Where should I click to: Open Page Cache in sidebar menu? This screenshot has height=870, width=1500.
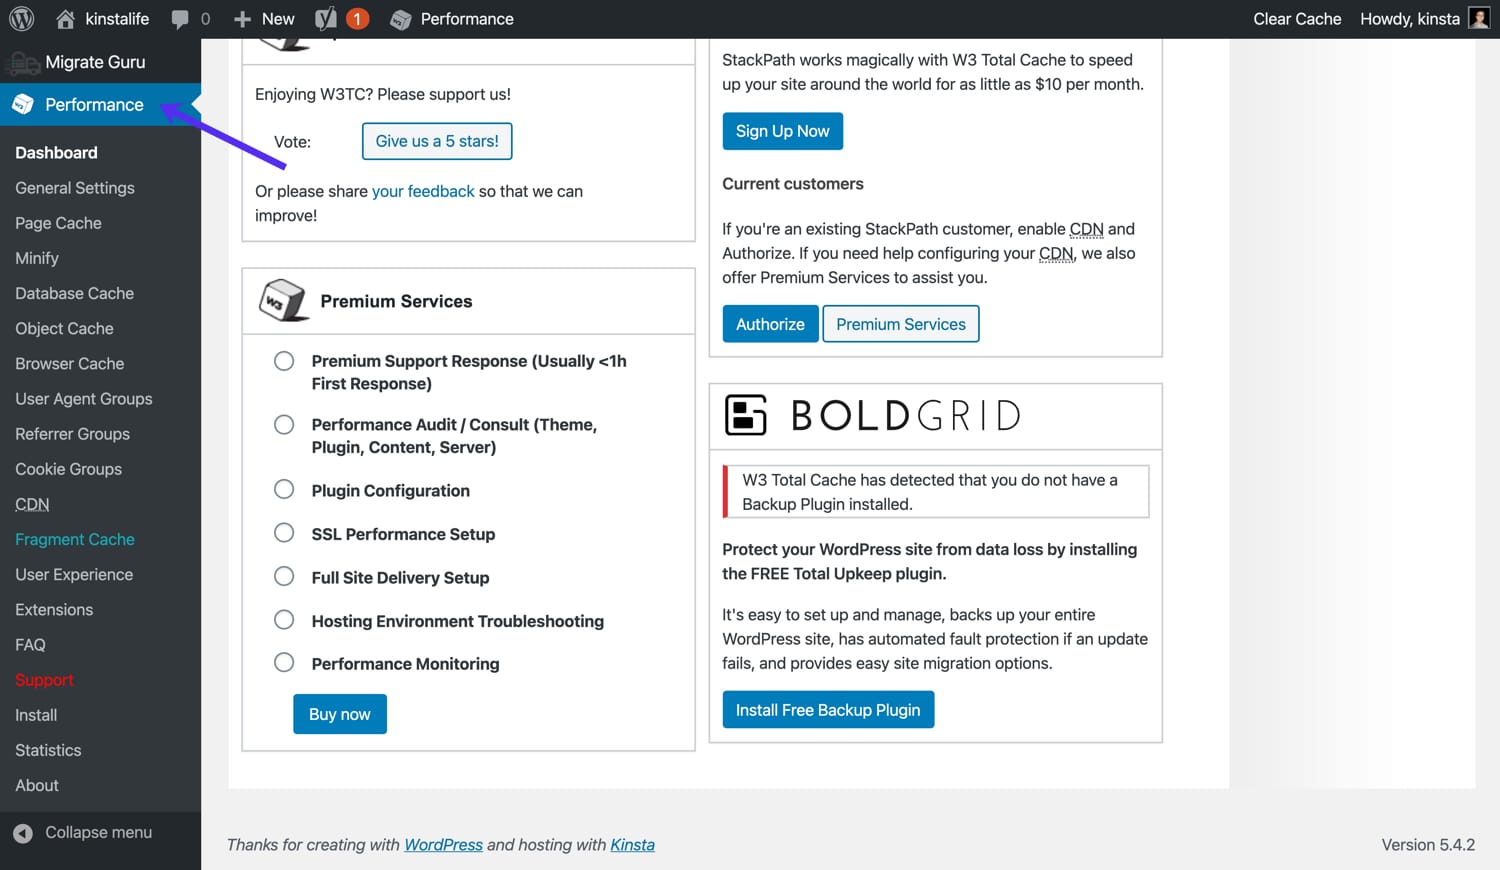58,223
